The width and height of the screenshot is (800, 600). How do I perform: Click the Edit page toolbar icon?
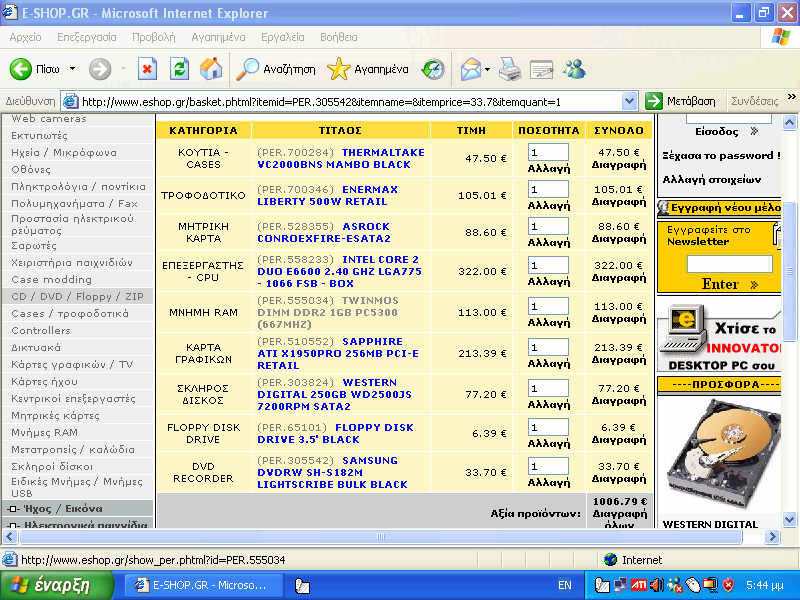click(541, 69)
